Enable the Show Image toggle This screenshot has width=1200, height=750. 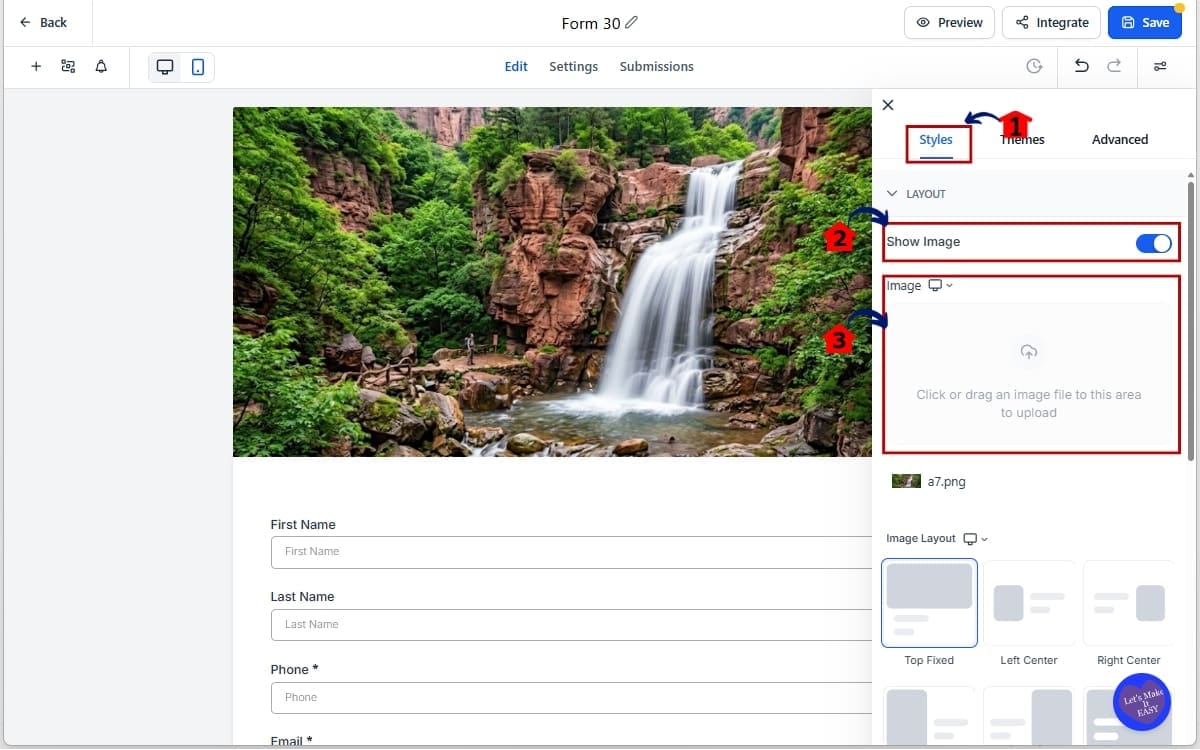pyautogui.click(x=1154, y=243)
